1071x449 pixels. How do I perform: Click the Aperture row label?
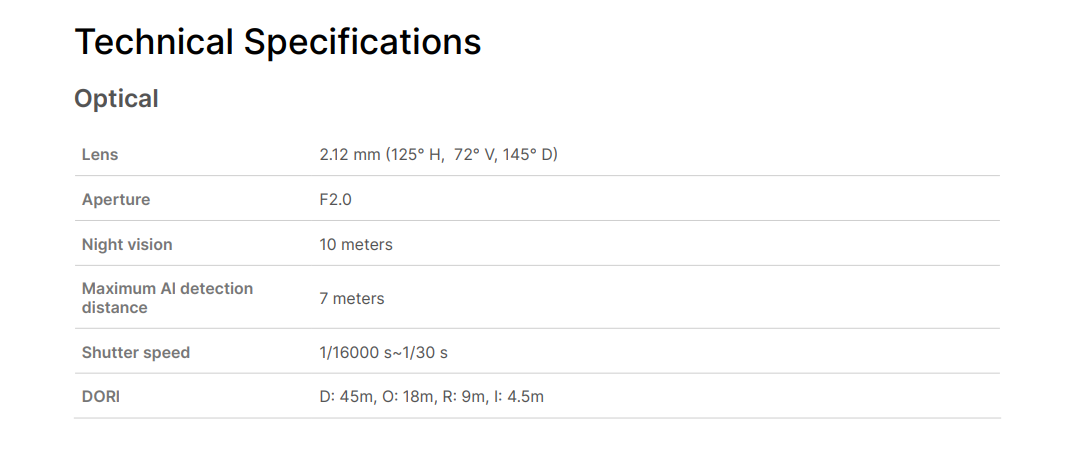pos(116,200)
